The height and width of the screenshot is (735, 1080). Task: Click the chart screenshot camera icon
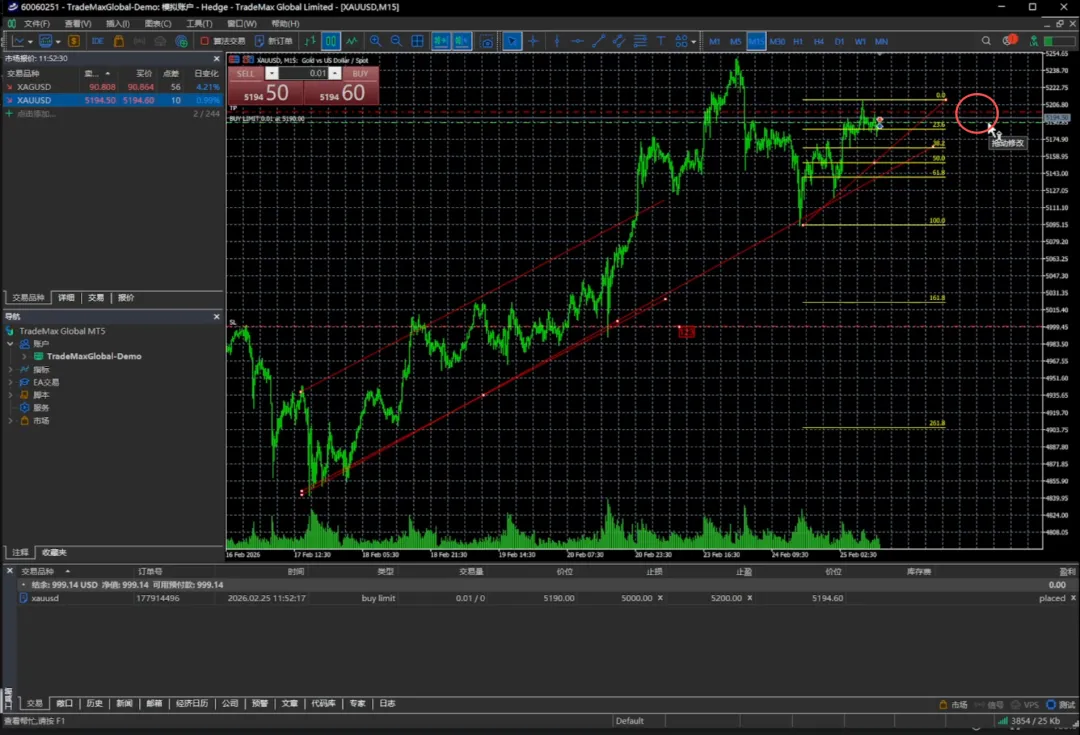click(486, 41)
